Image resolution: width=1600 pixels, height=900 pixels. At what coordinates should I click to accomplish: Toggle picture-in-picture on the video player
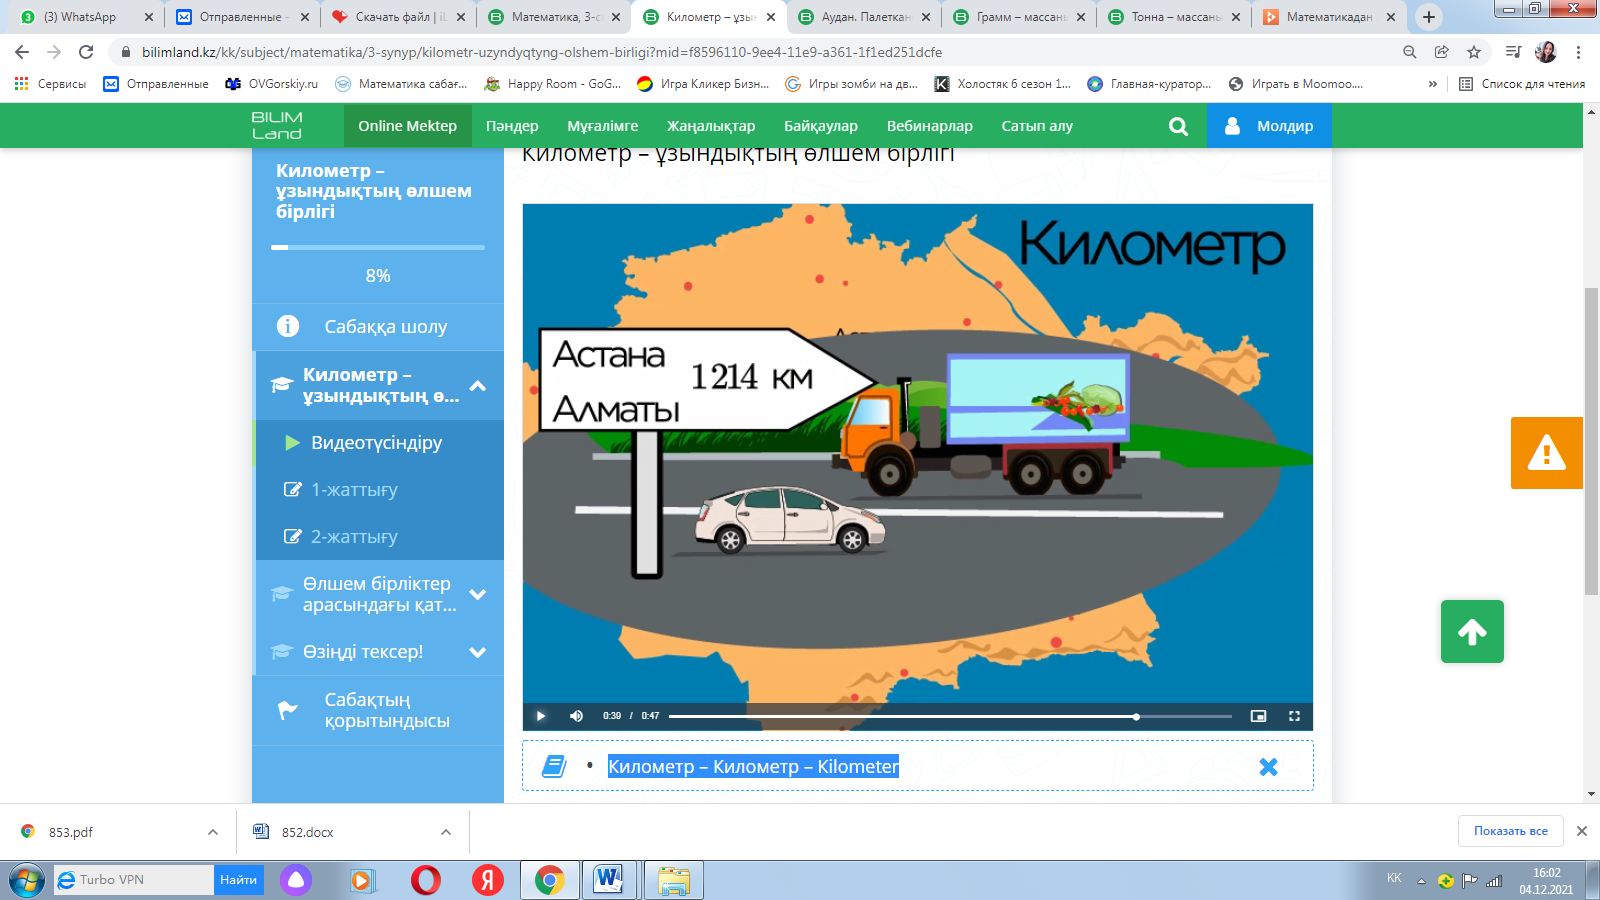[1258, 716]
